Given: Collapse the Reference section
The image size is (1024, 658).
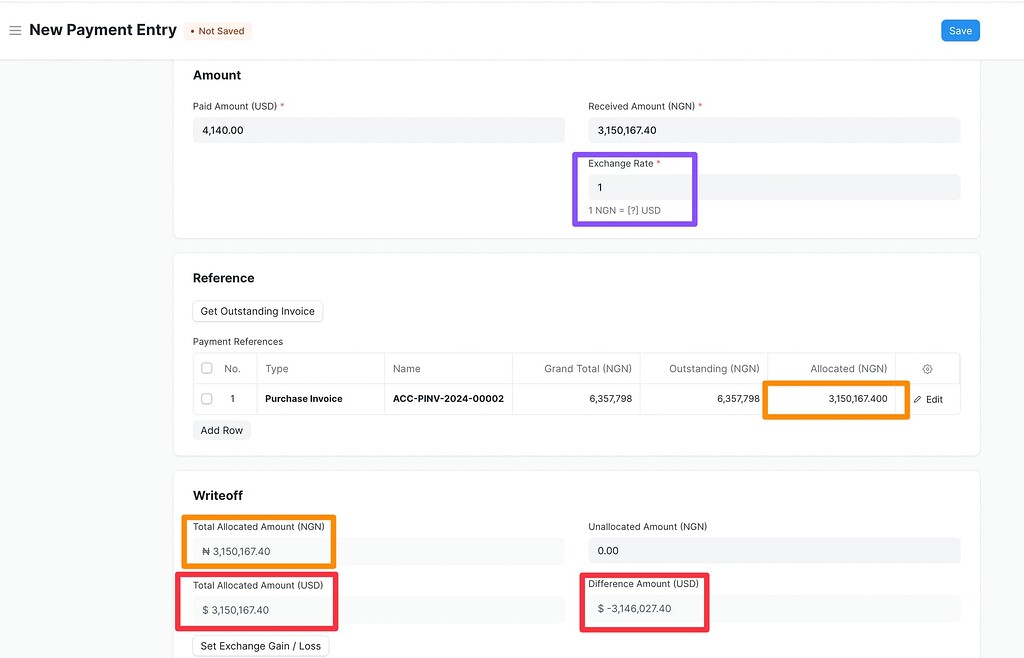Looking at the screenshot, I should click(x=222, y=277).
